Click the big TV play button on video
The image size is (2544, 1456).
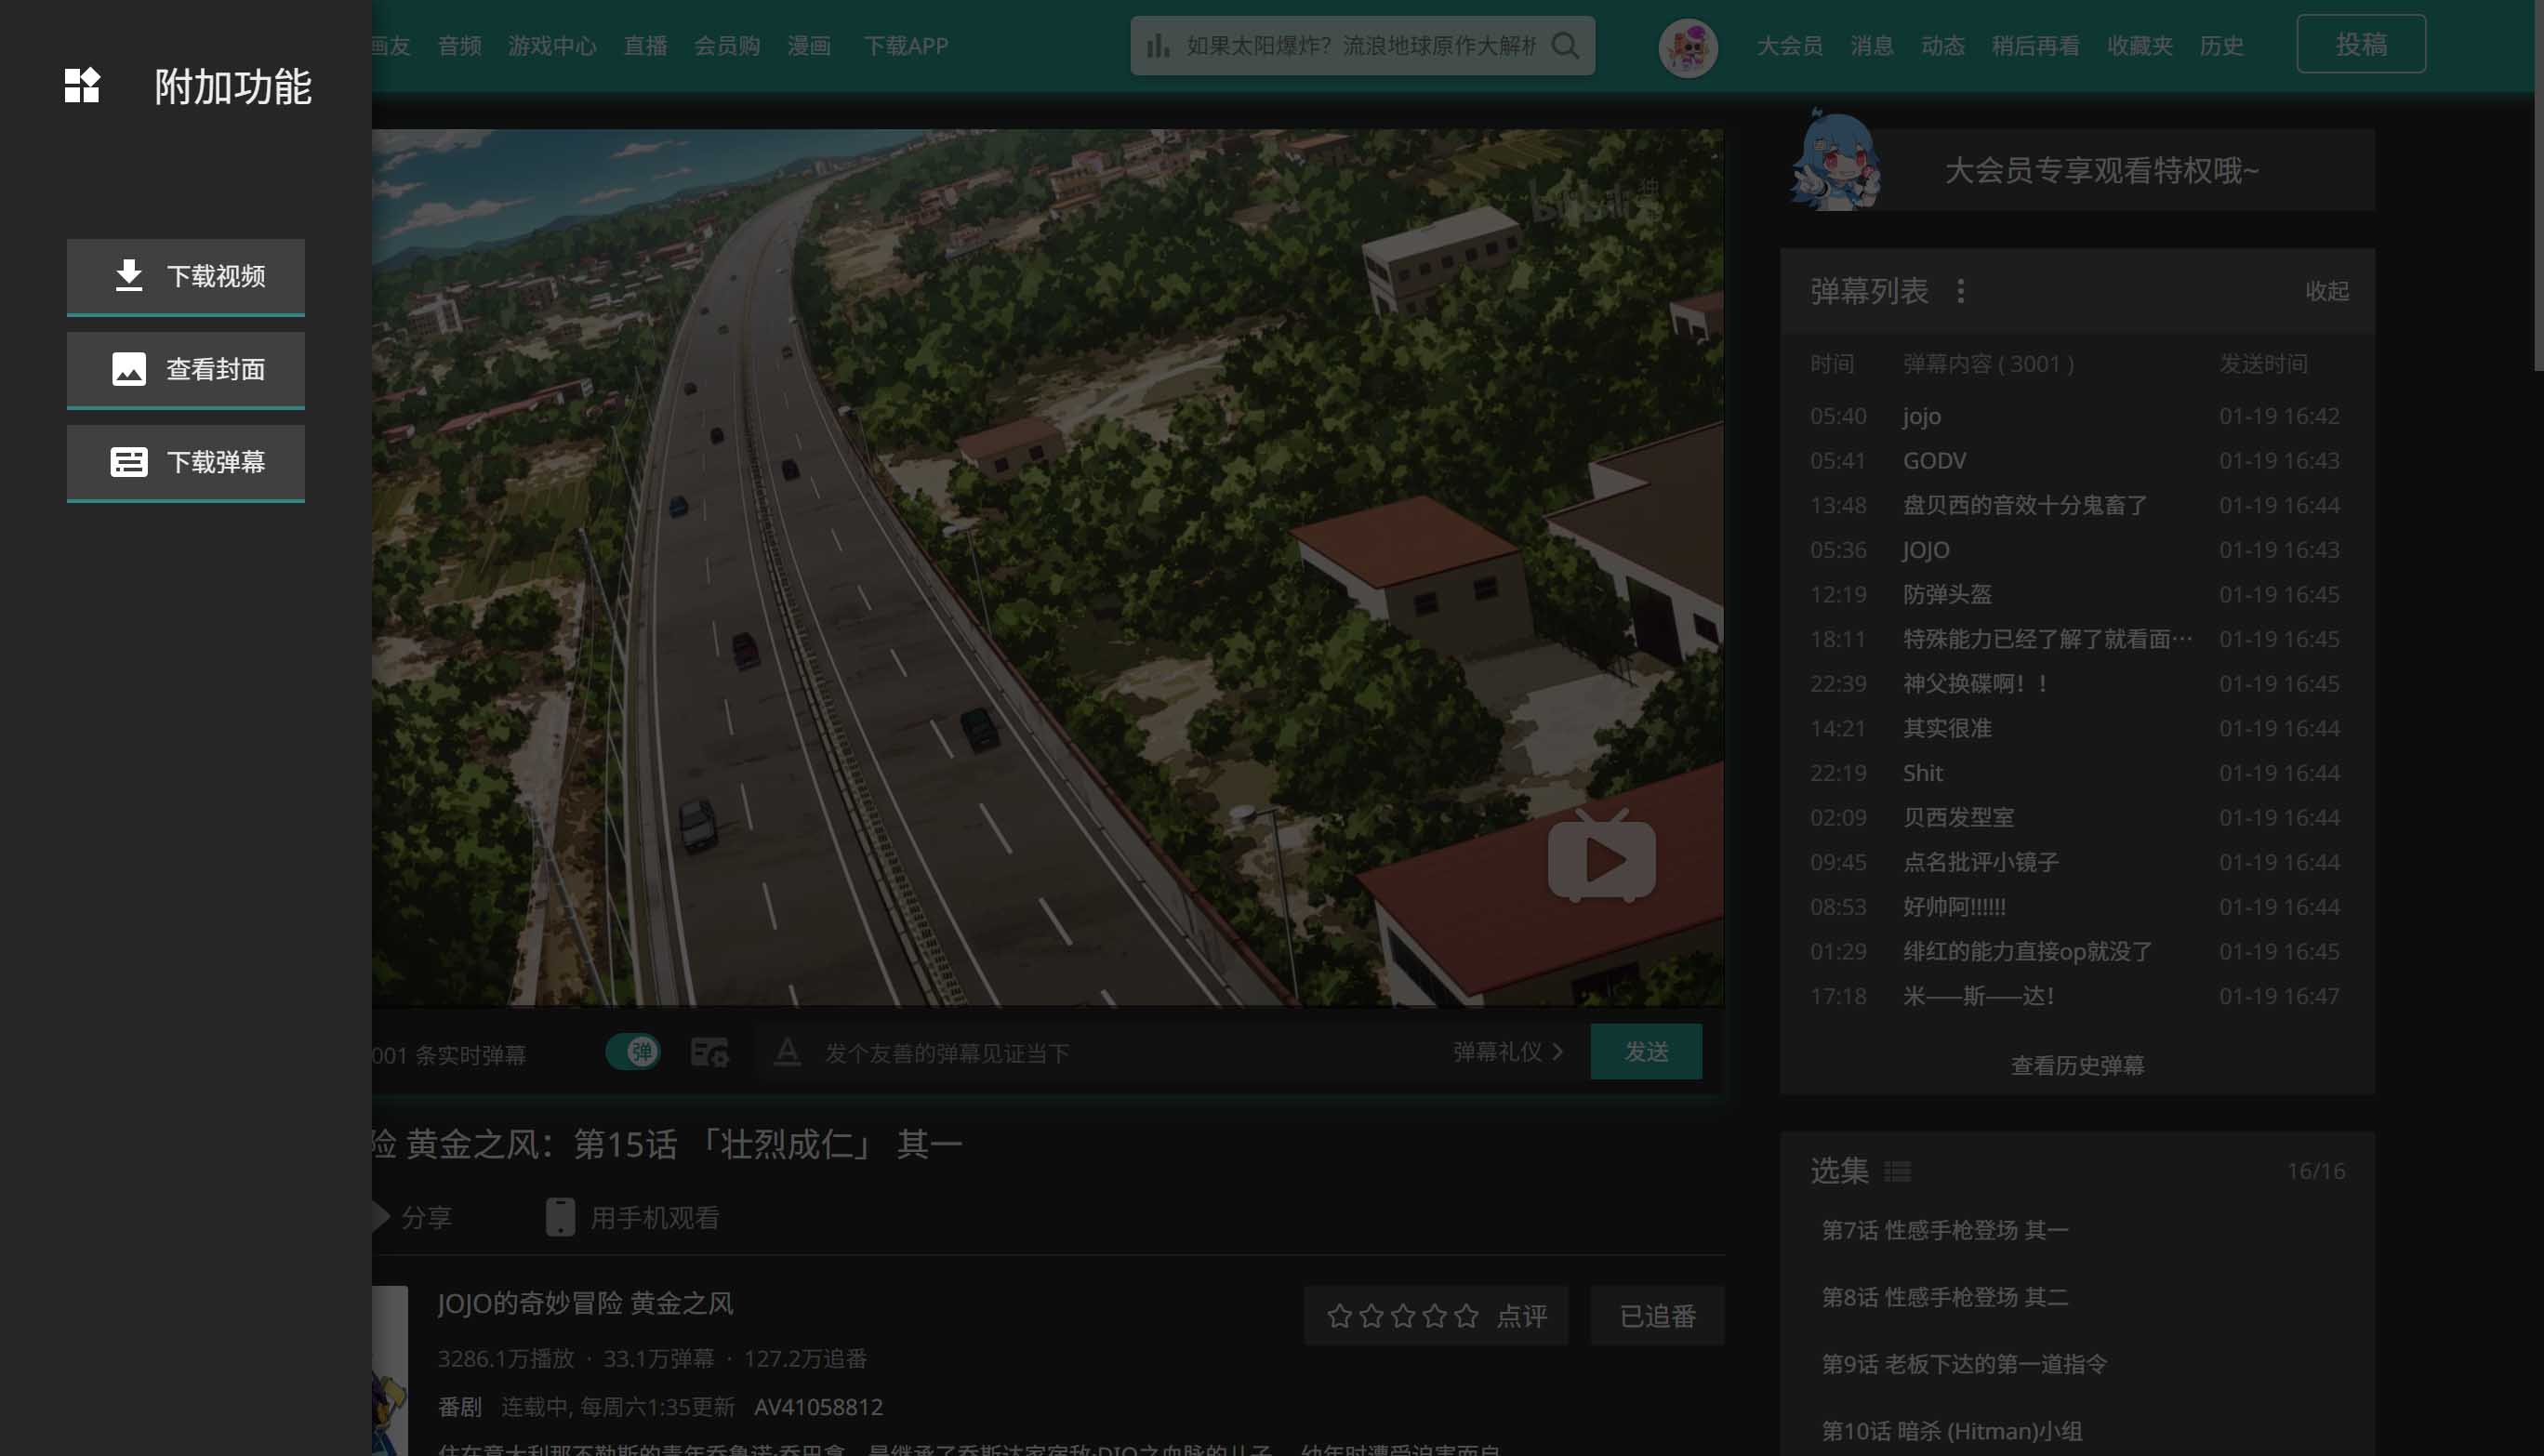(1601, 857)
